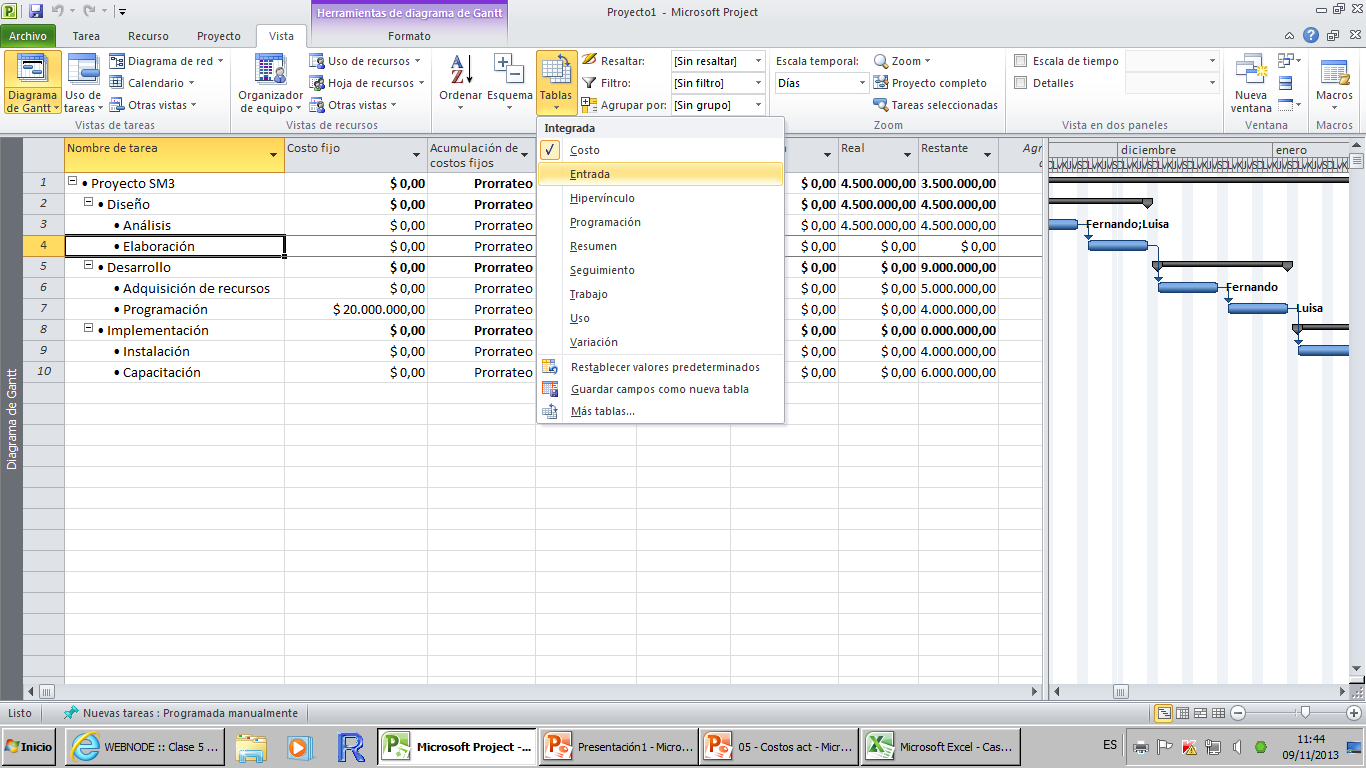Open the Esquema outline menu
Viewport: 1366px width, 768px height.
[x=509, y=82]
